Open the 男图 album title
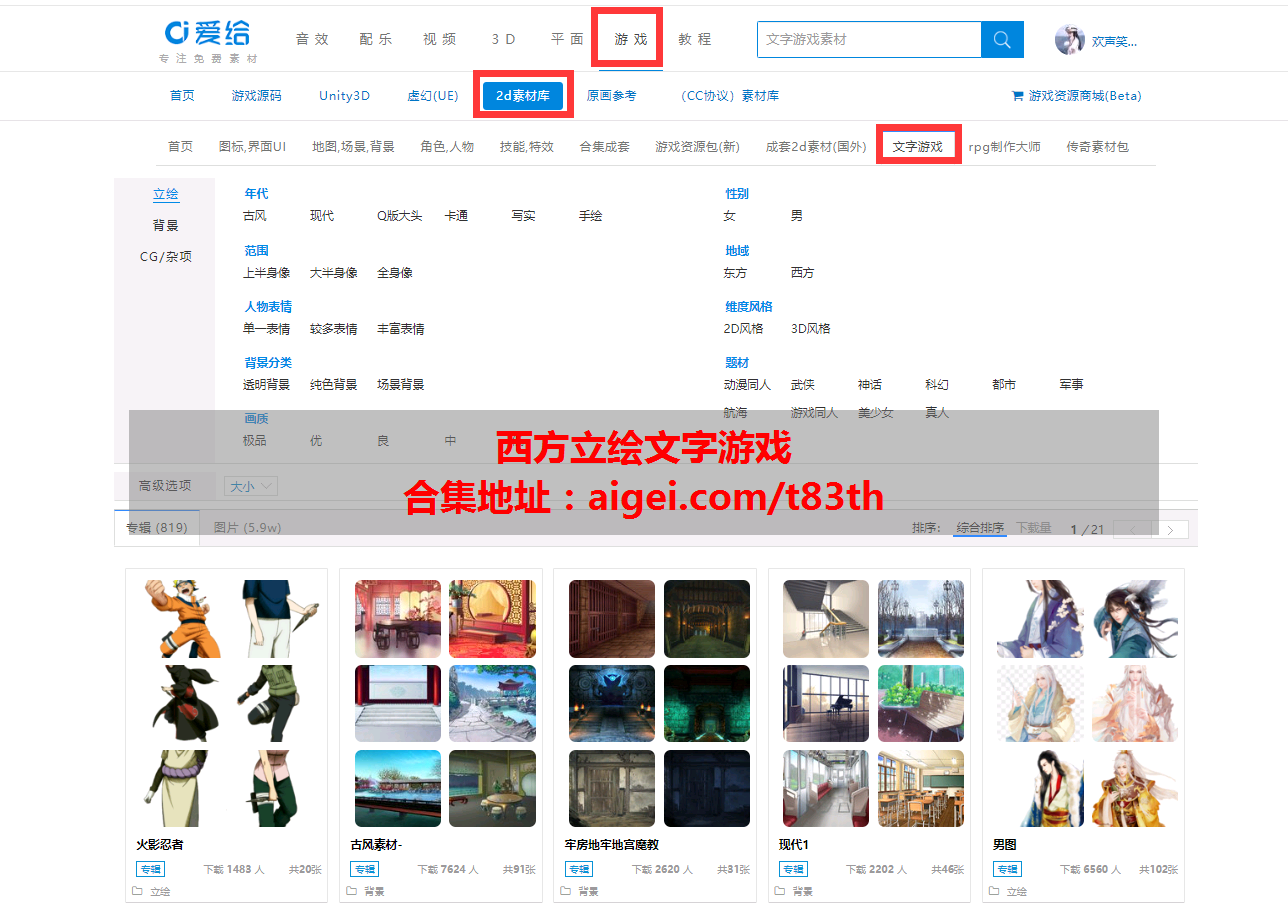The image size is (1288, 912). tap(1005, 845)
